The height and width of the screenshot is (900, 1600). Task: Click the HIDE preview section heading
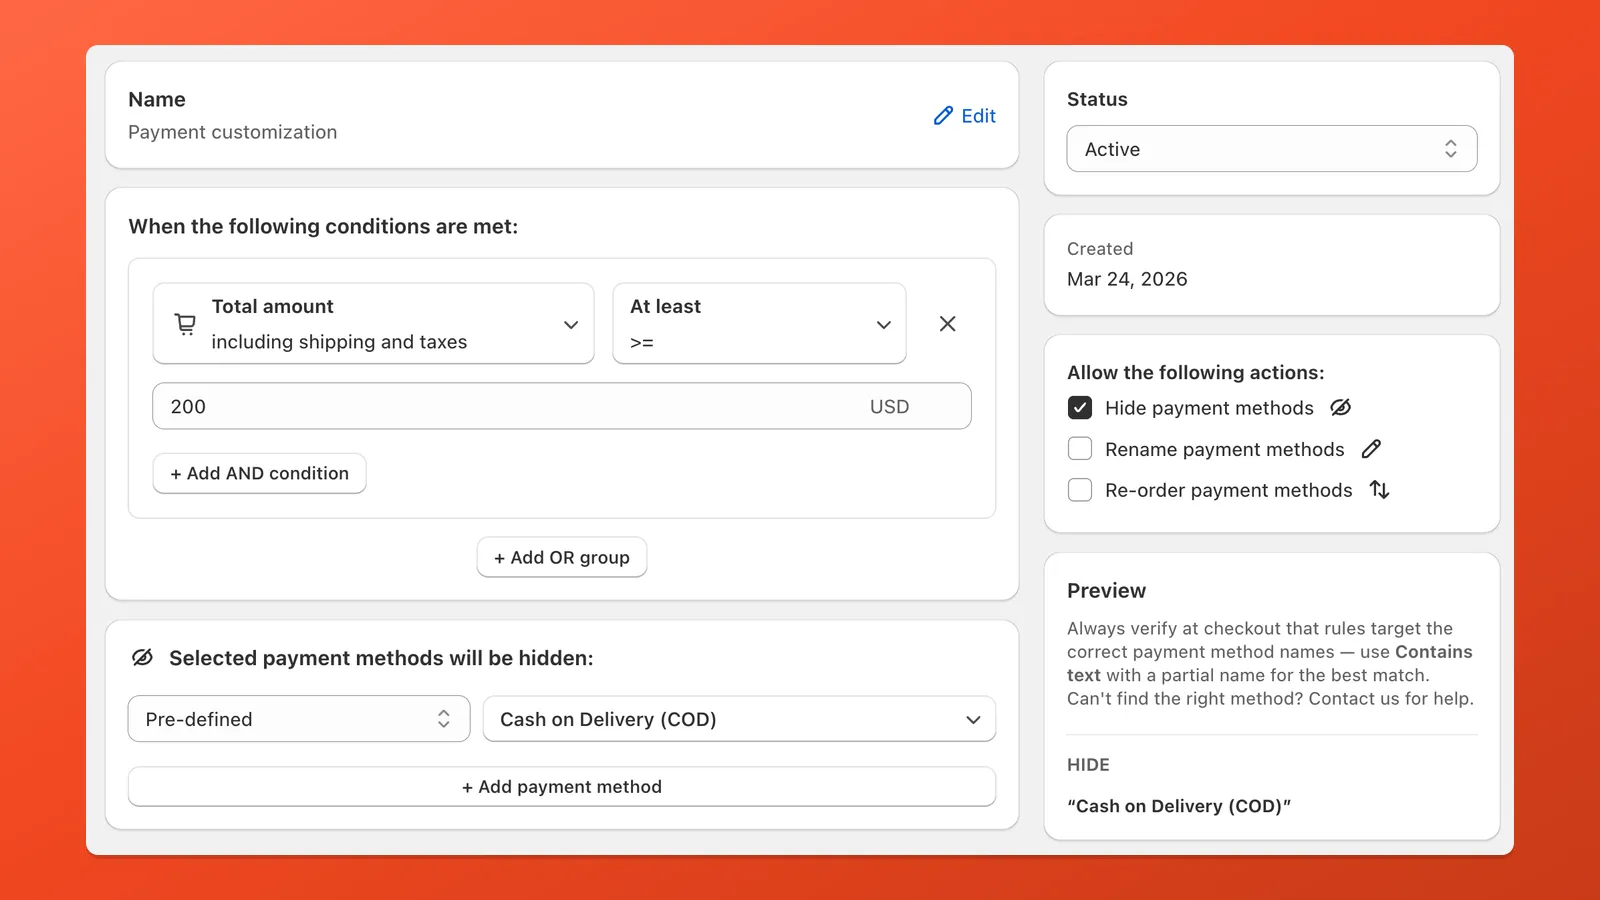tap(1087, 764)
